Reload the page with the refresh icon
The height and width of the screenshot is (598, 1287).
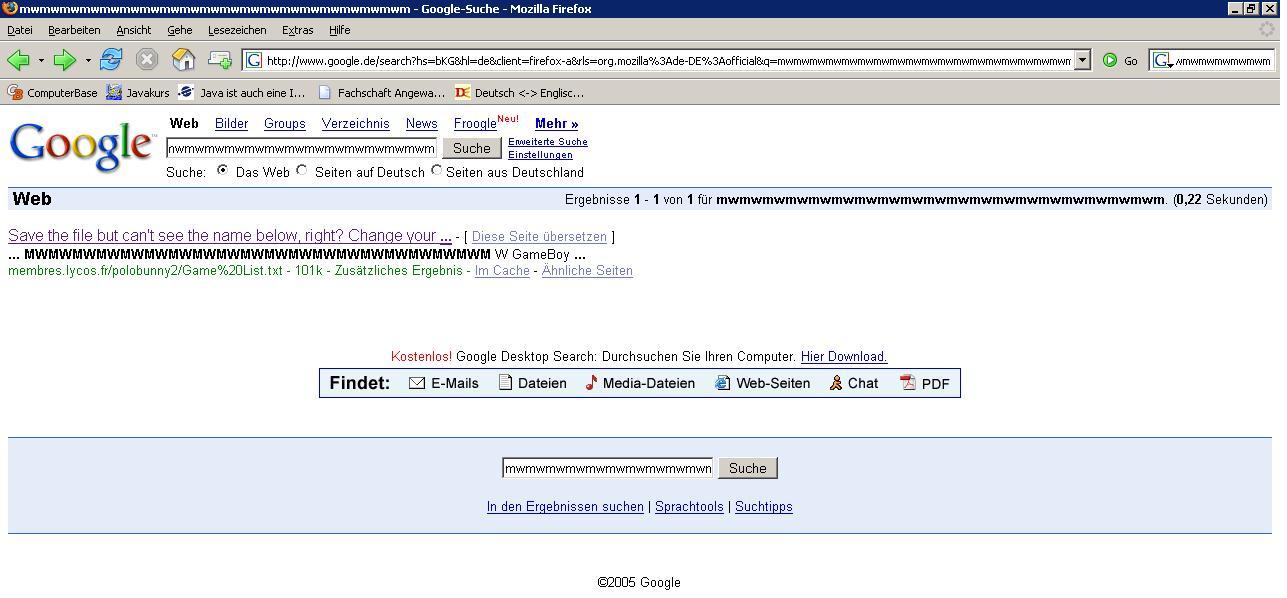(x=110, y=60)
